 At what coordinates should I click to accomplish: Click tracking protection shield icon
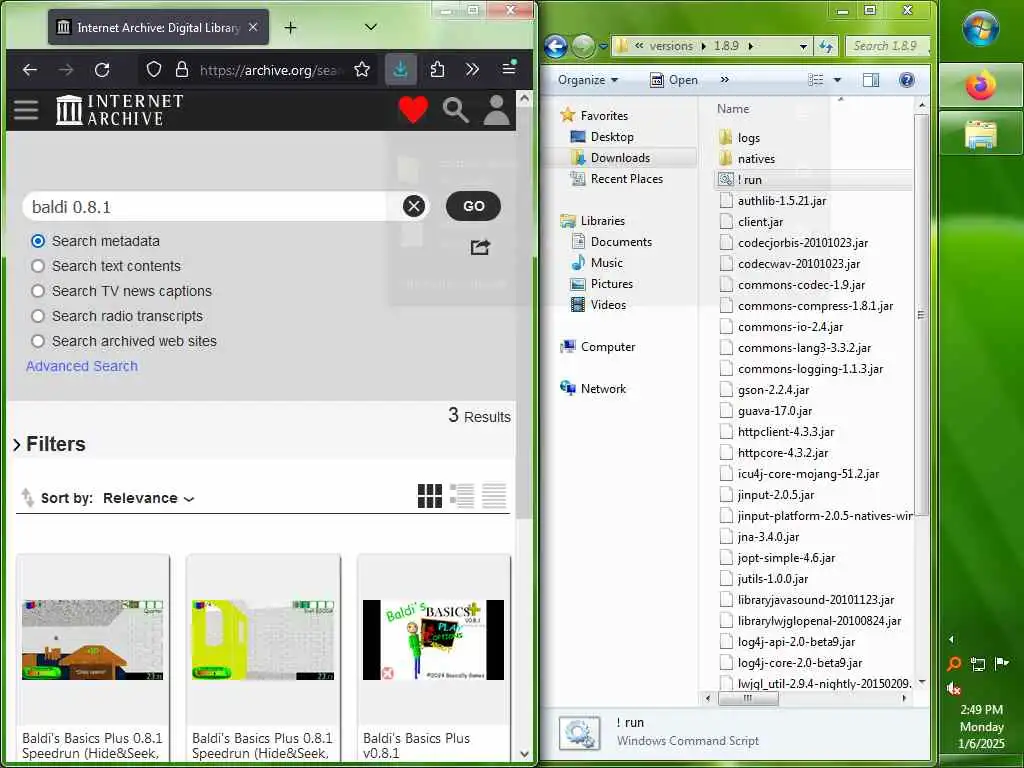[x=153, y=69]
